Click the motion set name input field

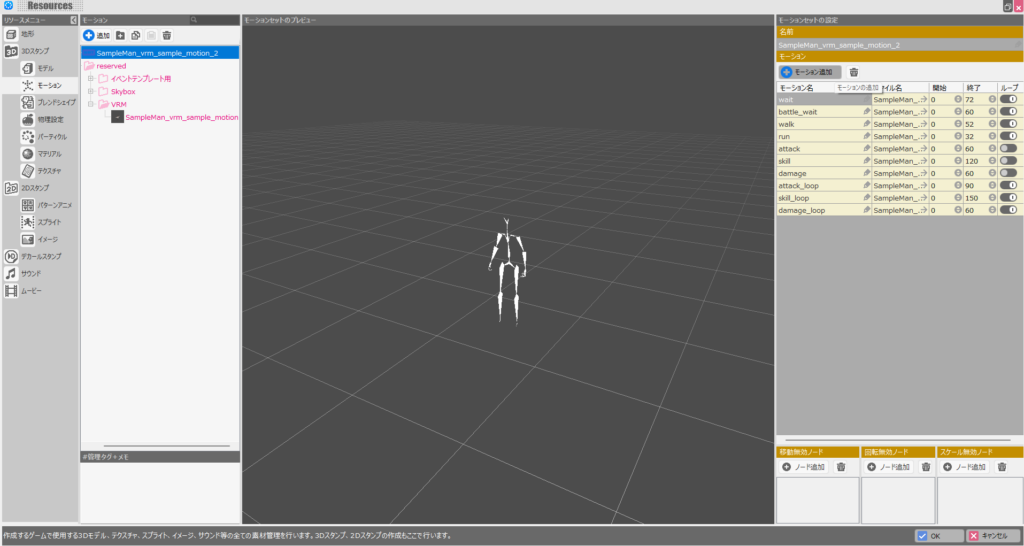(x=897, y=45)
